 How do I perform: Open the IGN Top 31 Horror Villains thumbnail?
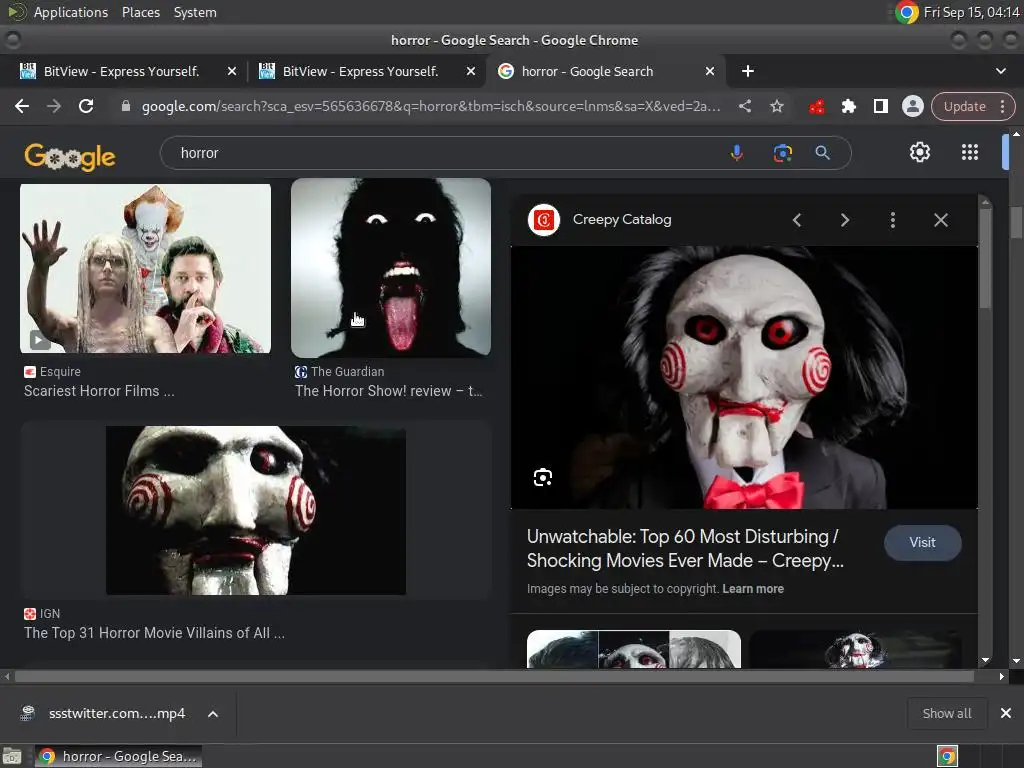point(256,510)
